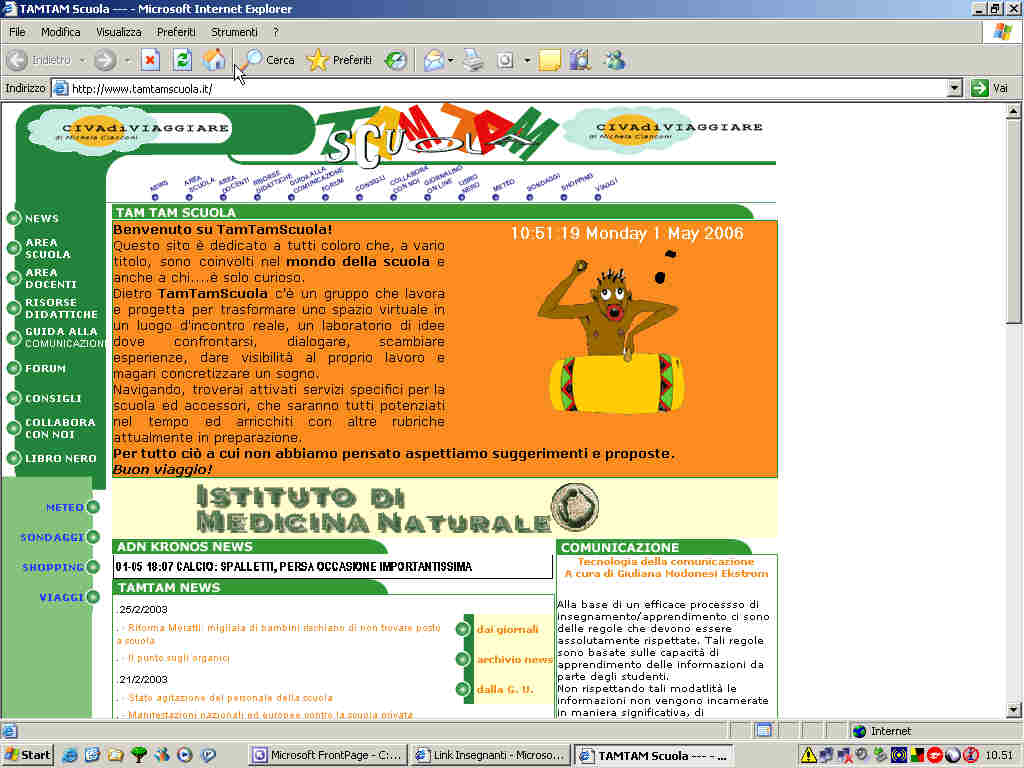1024x768 pixels.
Task: Click the vertical scrollbar down arrow
Action: 1013,710
